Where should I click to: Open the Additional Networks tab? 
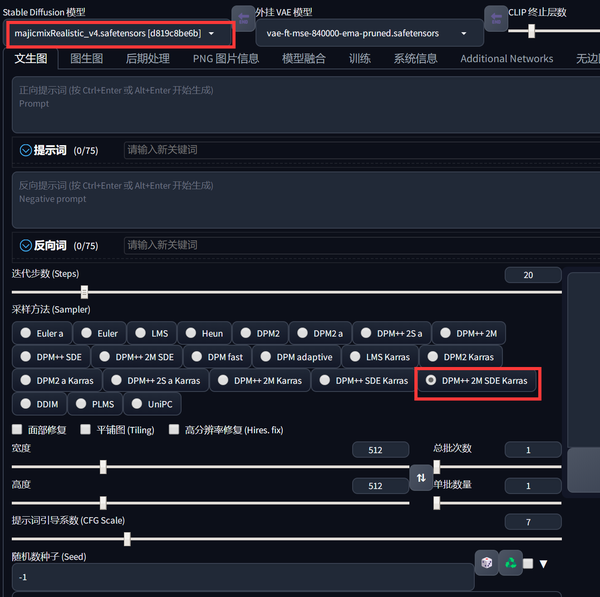click(x=507, y=59)
